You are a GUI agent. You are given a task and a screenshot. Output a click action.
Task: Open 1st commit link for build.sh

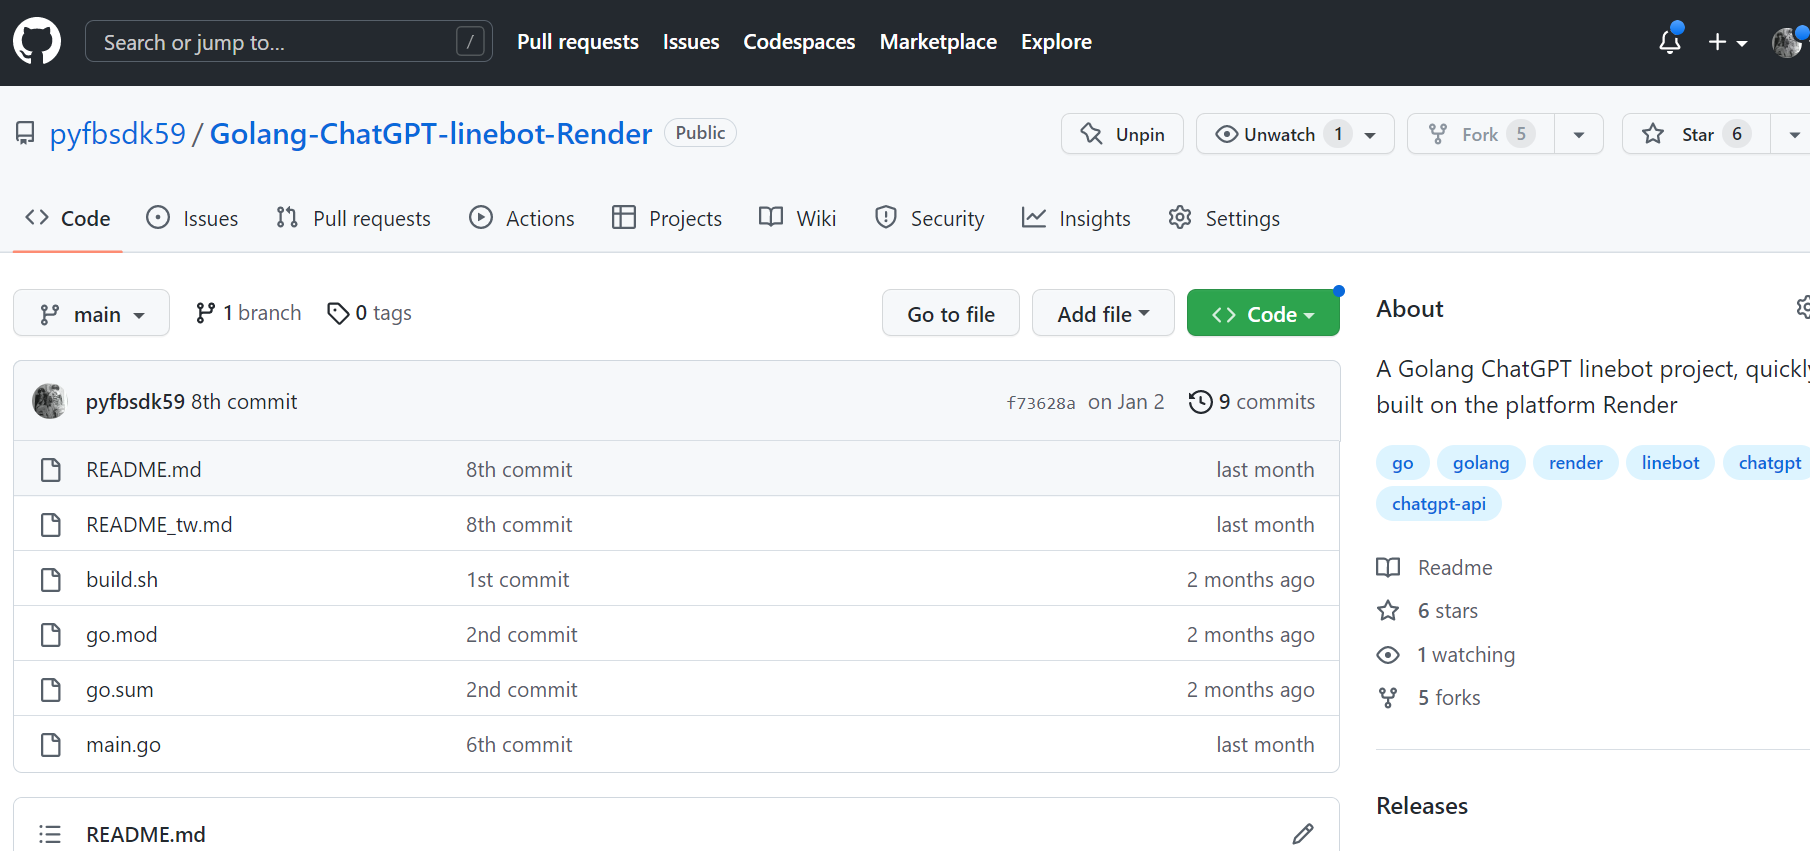tap(517, 579)
